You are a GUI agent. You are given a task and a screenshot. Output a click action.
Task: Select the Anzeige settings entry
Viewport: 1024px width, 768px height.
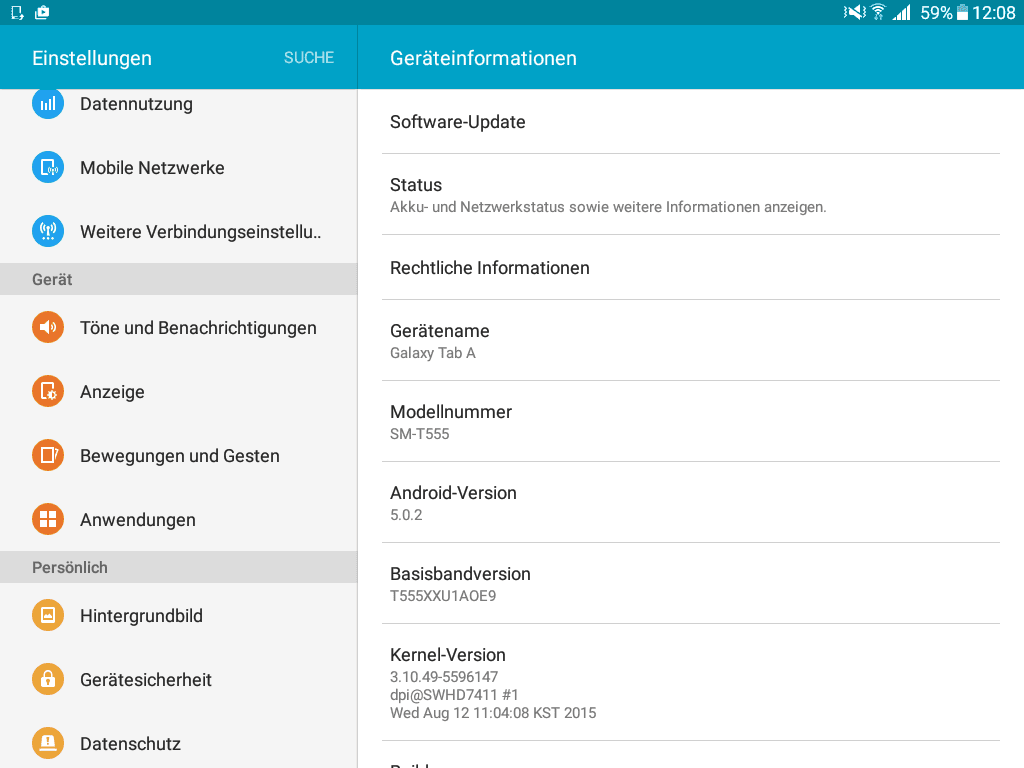click(178, 392)
